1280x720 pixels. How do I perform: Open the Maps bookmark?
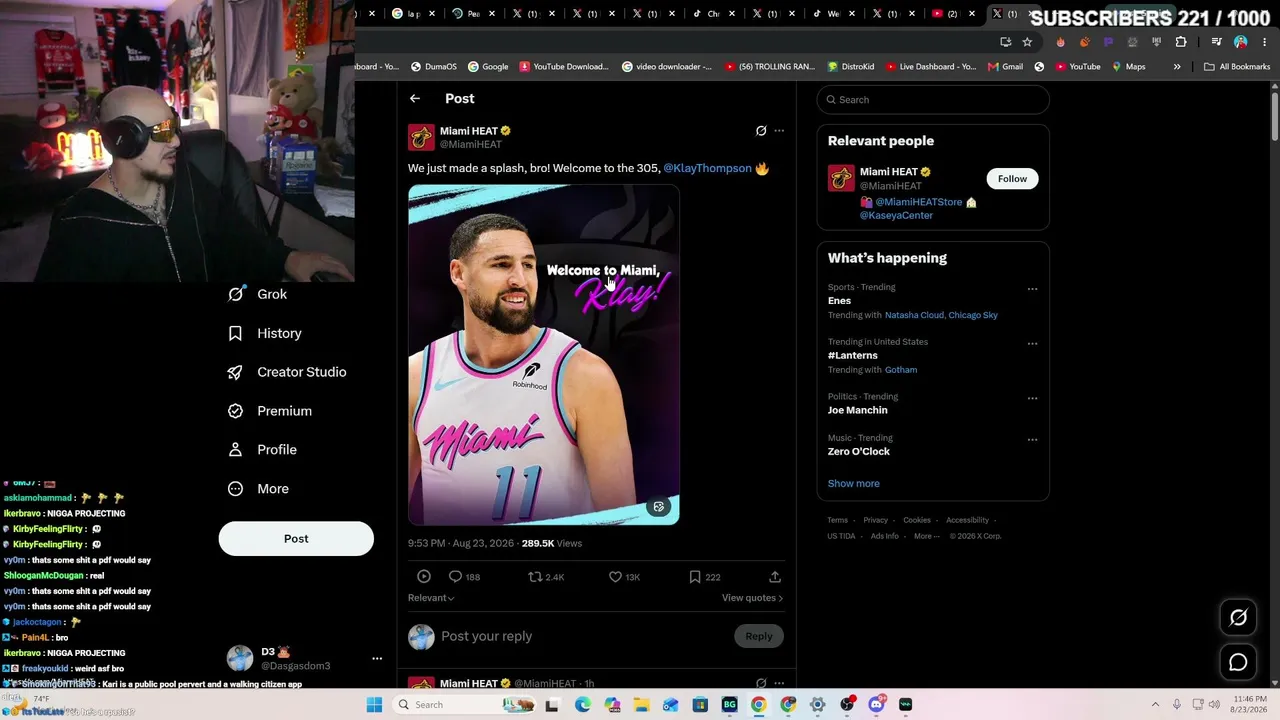click(x=1129, y=67)
